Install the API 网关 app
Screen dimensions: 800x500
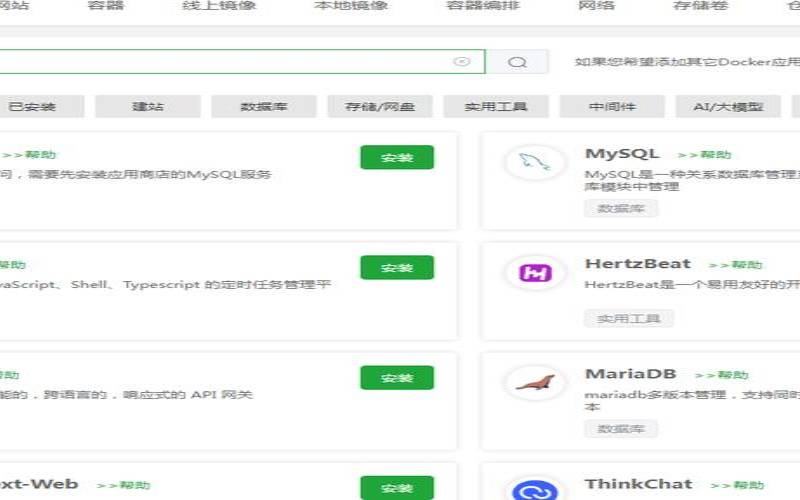[397, 378]
